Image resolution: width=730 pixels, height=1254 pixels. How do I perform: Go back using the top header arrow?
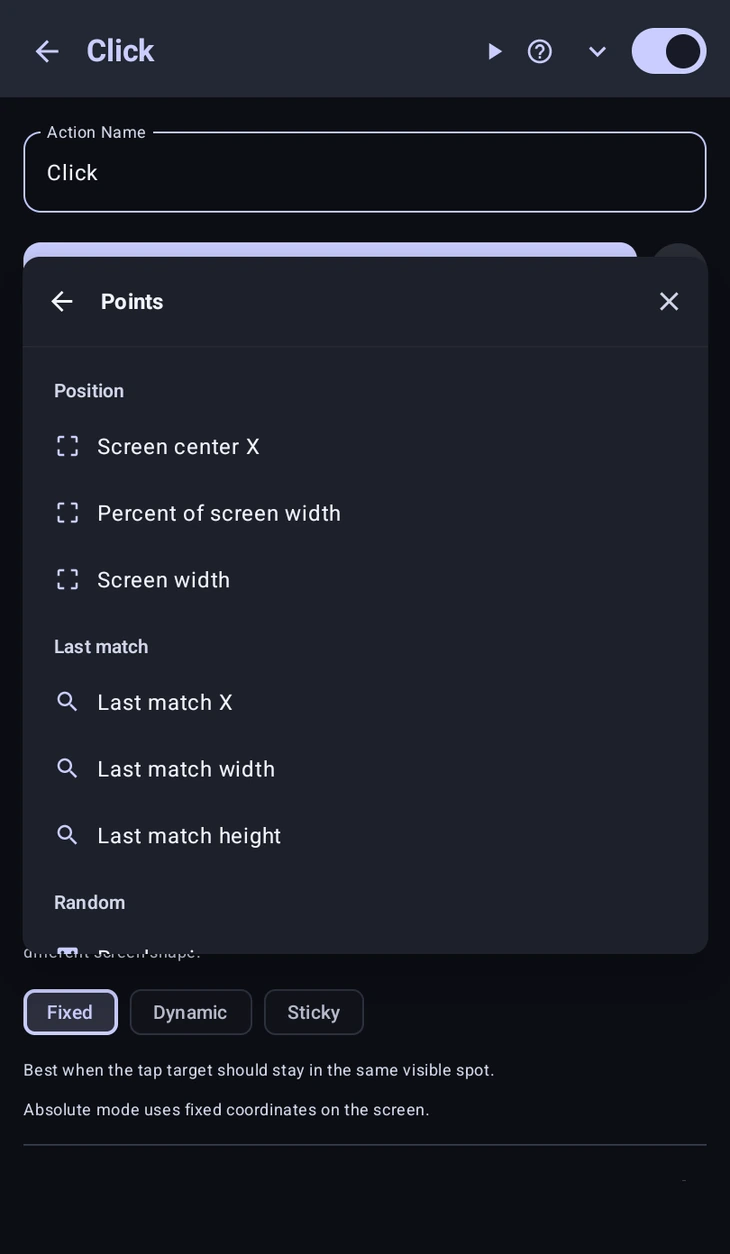(47, 51)
